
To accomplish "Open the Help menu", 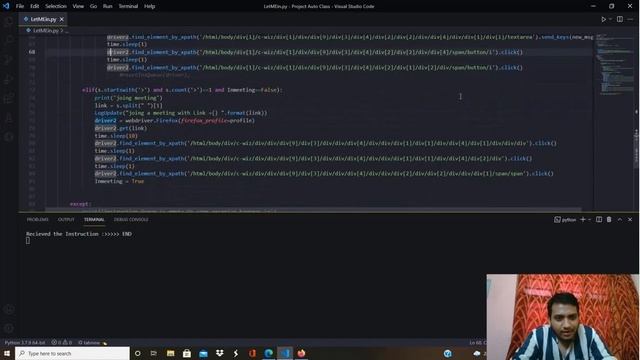I will coord(149,6).
